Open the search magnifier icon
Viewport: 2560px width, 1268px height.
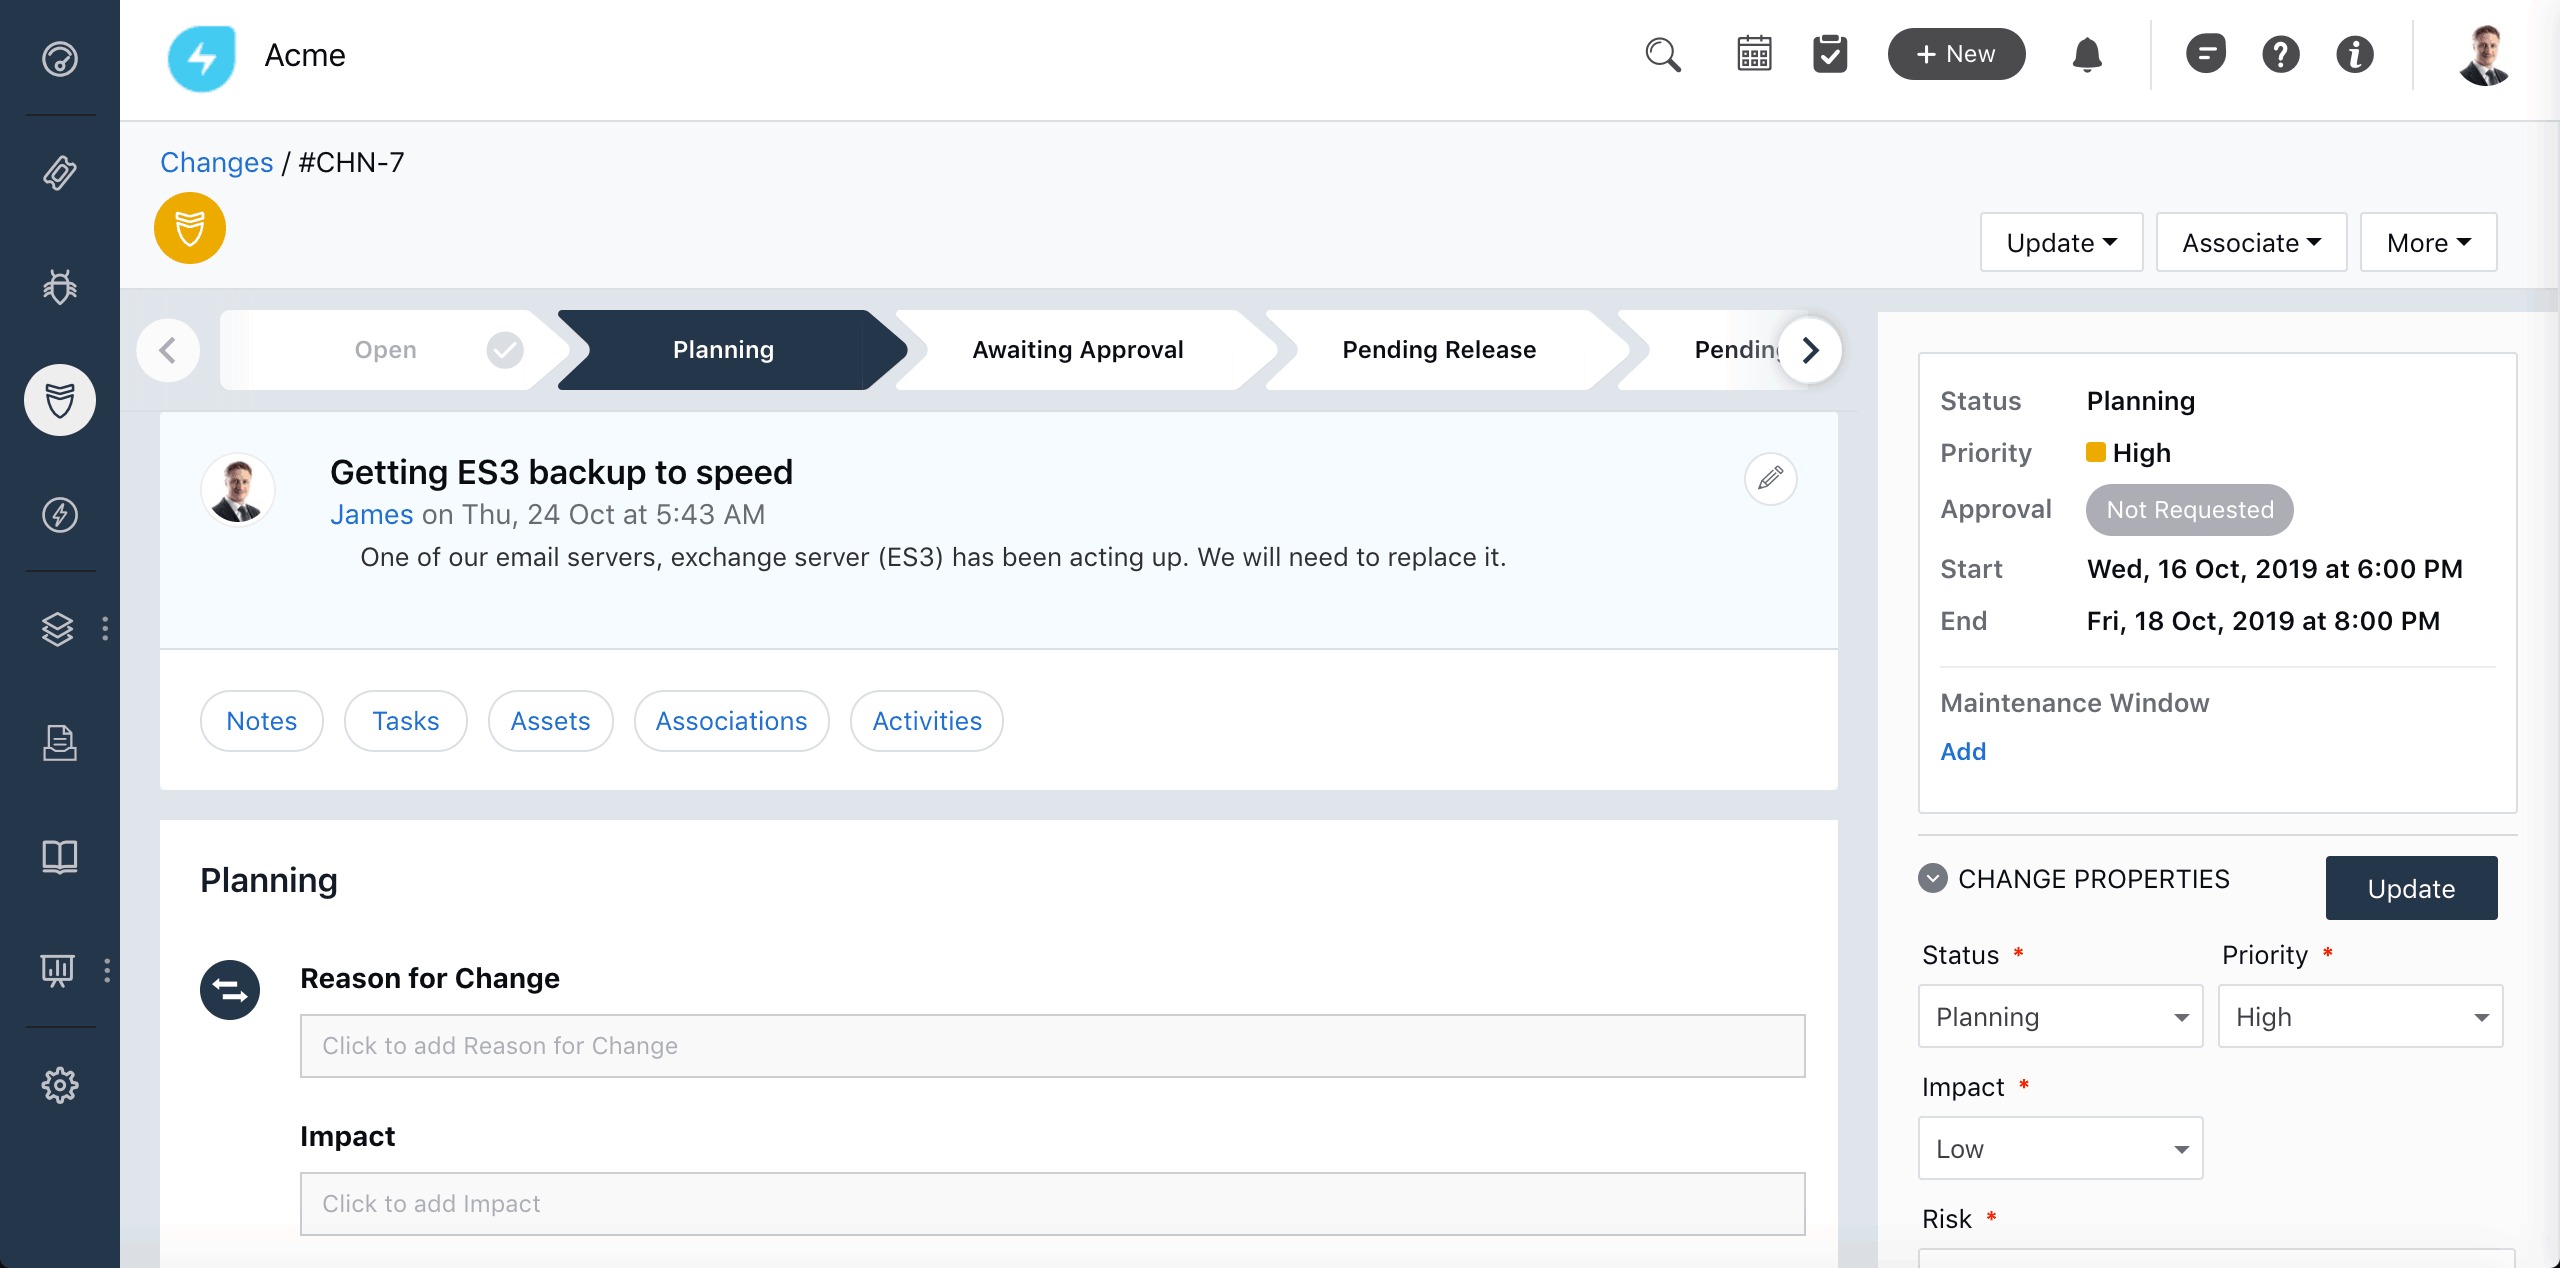click(1663, 54)
